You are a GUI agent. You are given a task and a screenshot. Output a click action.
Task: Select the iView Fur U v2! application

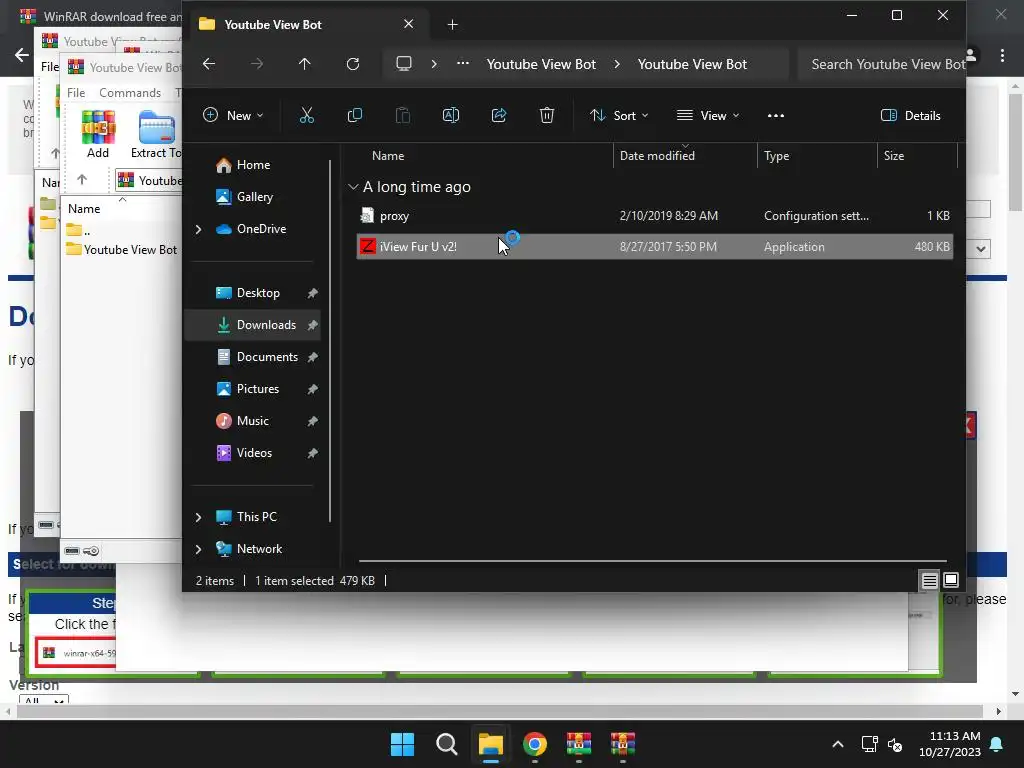(x=654, y=247)
